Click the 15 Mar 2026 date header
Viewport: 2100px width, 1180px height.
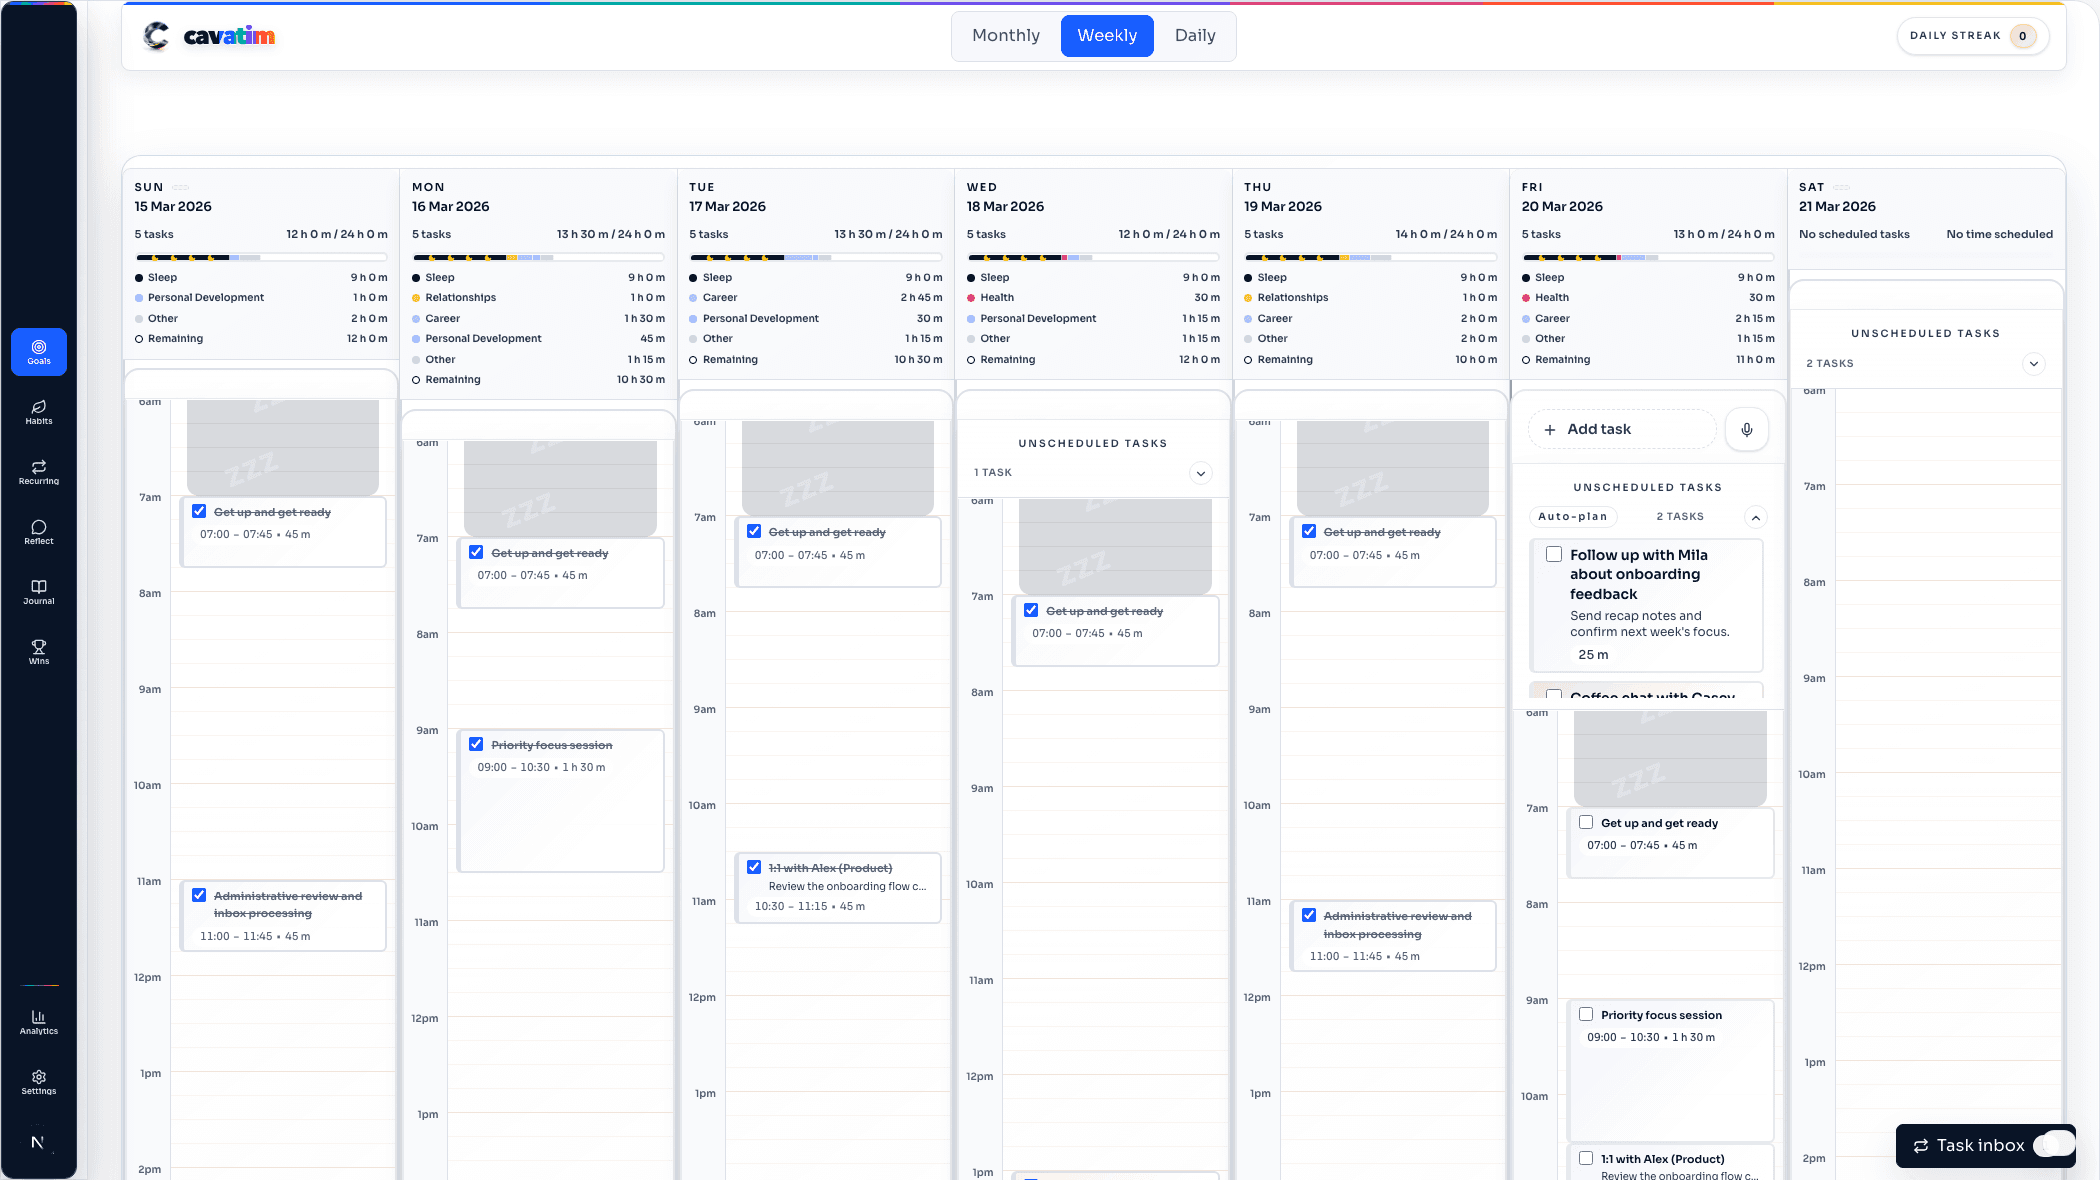coord(173,206)
